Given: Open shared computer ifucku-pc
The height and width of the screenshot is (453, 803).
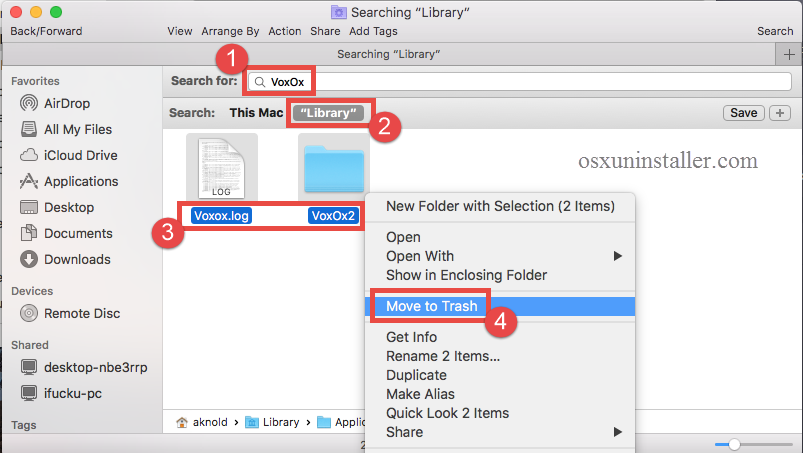Looking at the screenshot, I should coord(61,394).
